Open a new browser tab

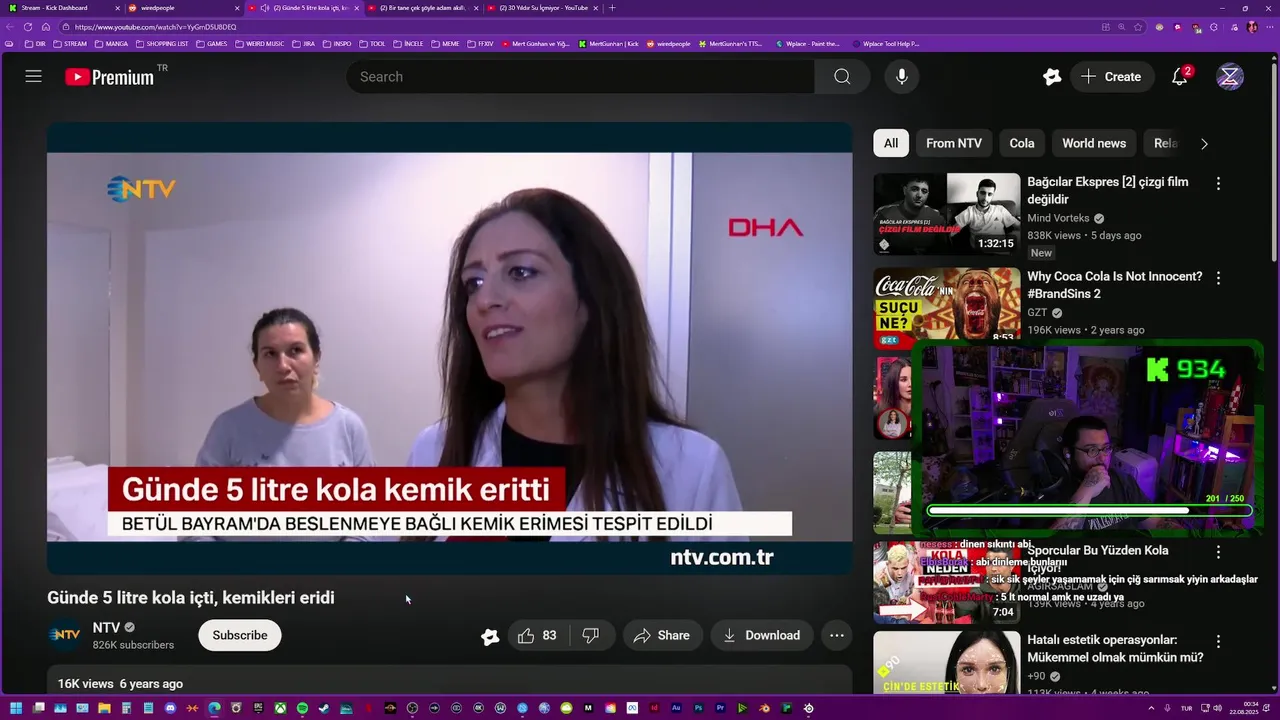coord(612,8)
